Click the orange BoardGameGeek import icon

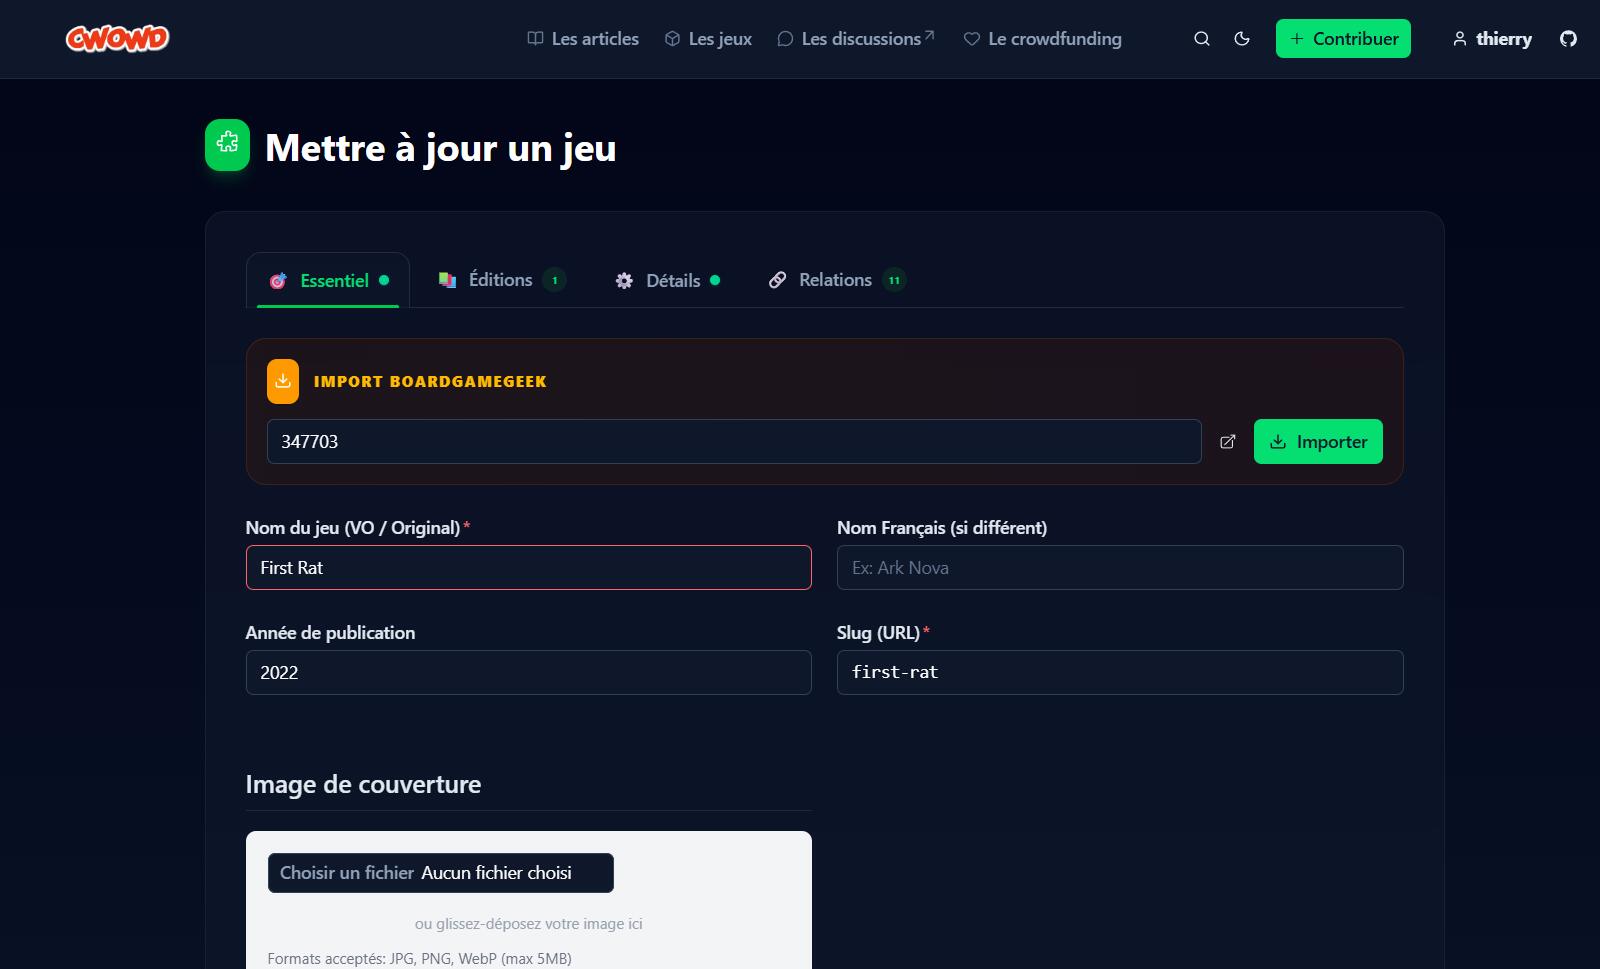pyautogui.click(x=283, y=381)
